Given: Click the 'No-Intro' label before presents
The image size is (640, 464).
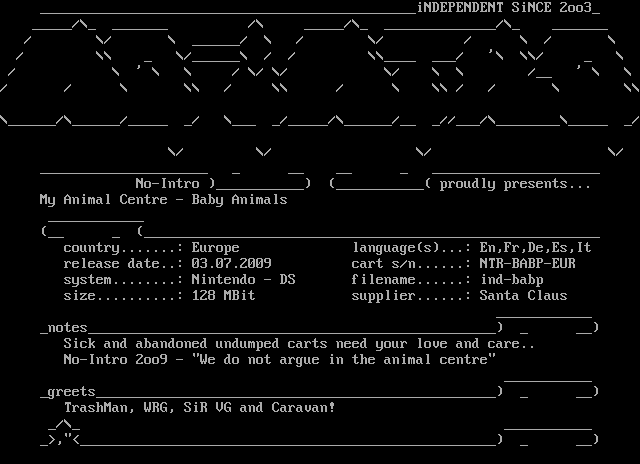Looking at the screenshot, I should [167, 184].
